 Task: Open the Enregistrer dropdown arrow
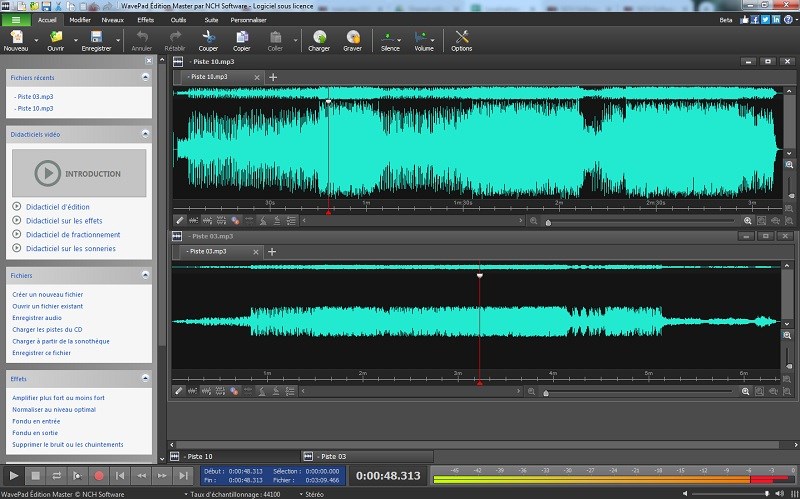tap(118, 40)
